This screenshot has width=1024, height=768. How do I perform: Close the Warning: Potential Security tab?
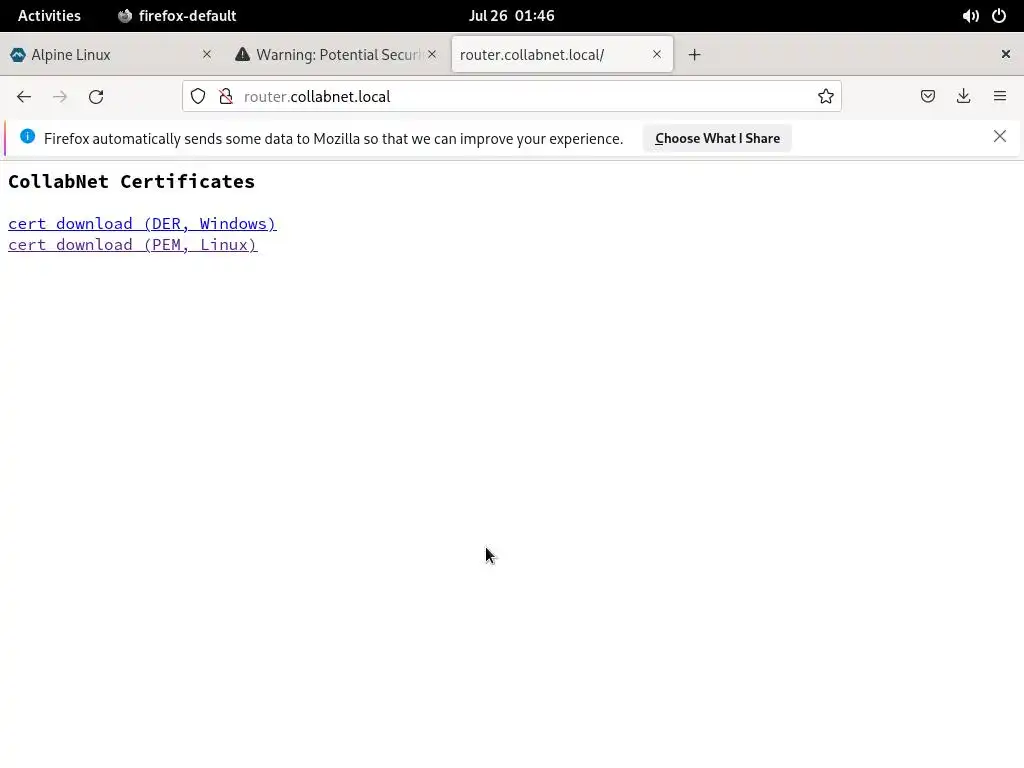click(x=432, y=54)
